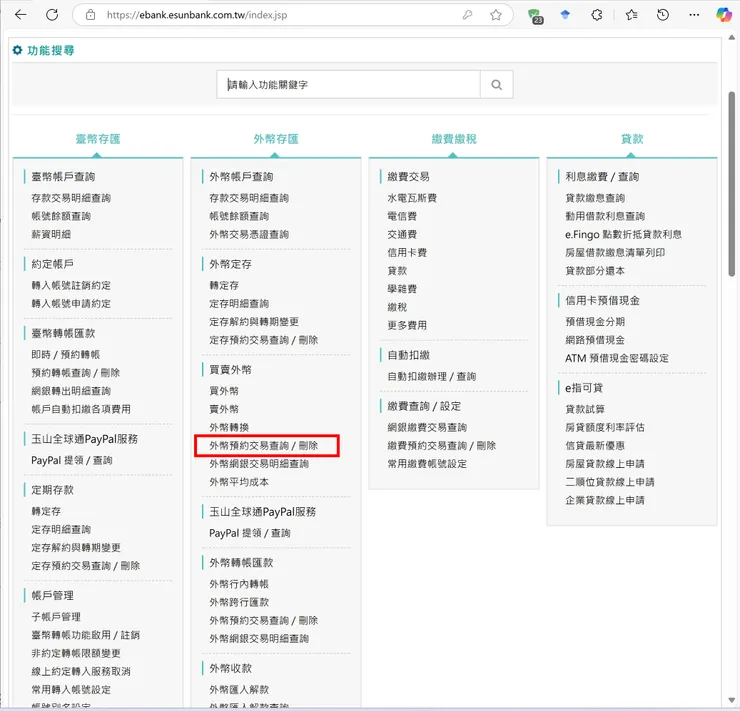Image resolution: width=740 pixels, height=711 pixels.
Task: Reload the page with refresh icon
Action: (52, 15)
